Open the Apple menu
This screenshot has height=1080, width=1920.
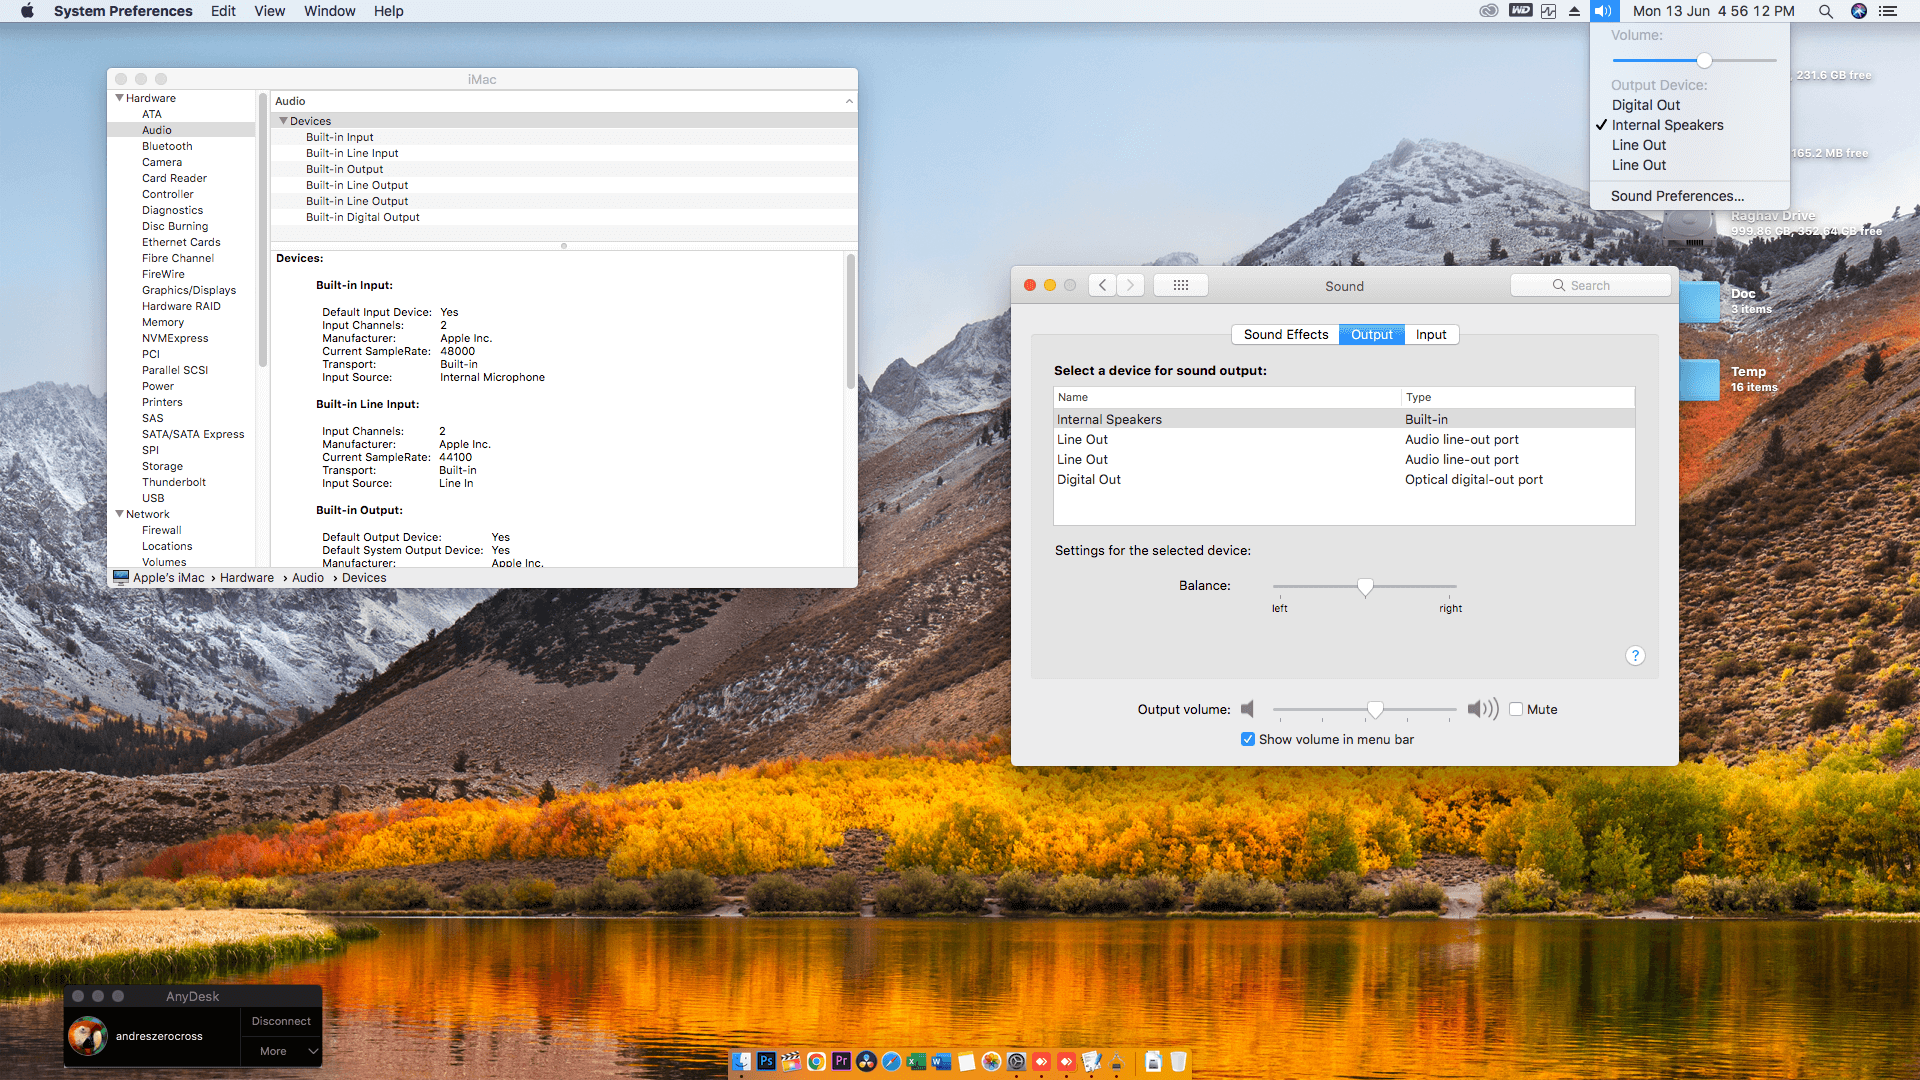[x=27, y=11]
